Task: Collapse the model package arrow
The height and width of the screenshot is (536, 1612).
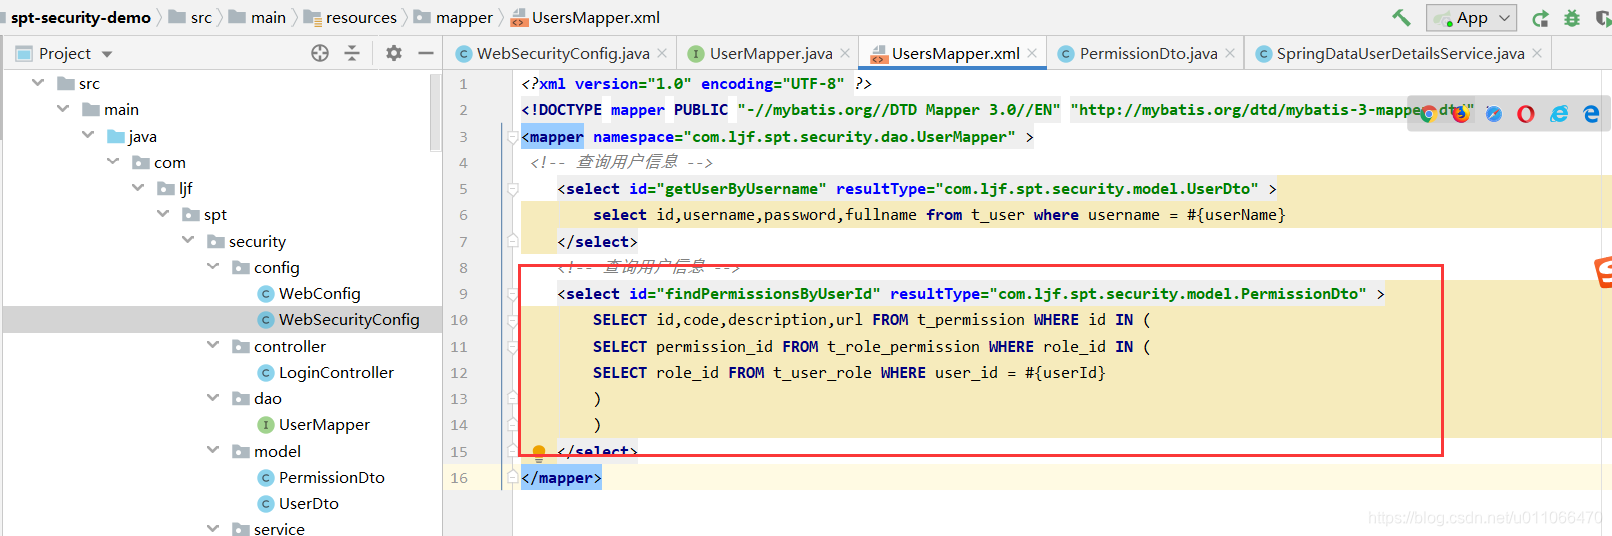Action: tap(213, 450)
